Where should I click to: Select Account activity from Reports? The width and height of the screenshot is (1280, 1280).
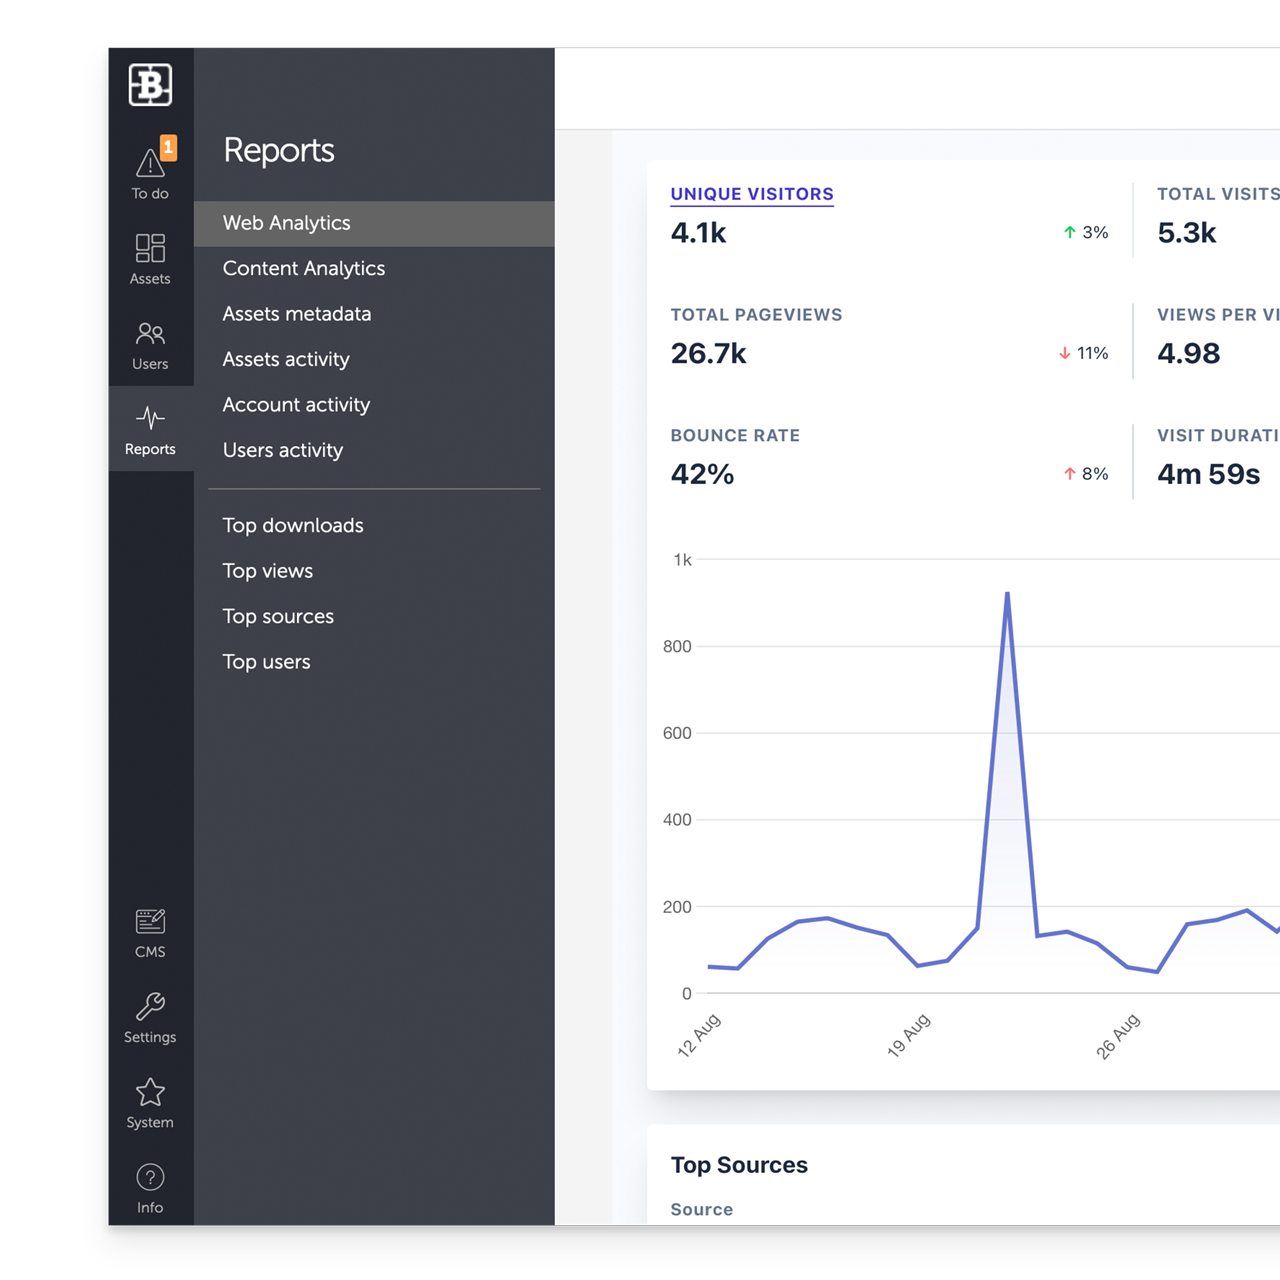click(295, 405)
